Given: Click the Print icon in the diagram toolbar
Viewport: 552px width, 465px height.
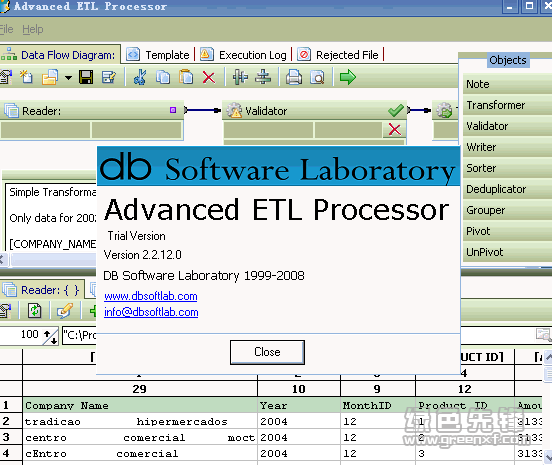Looking at the screenshot, I should coord(294,77).
